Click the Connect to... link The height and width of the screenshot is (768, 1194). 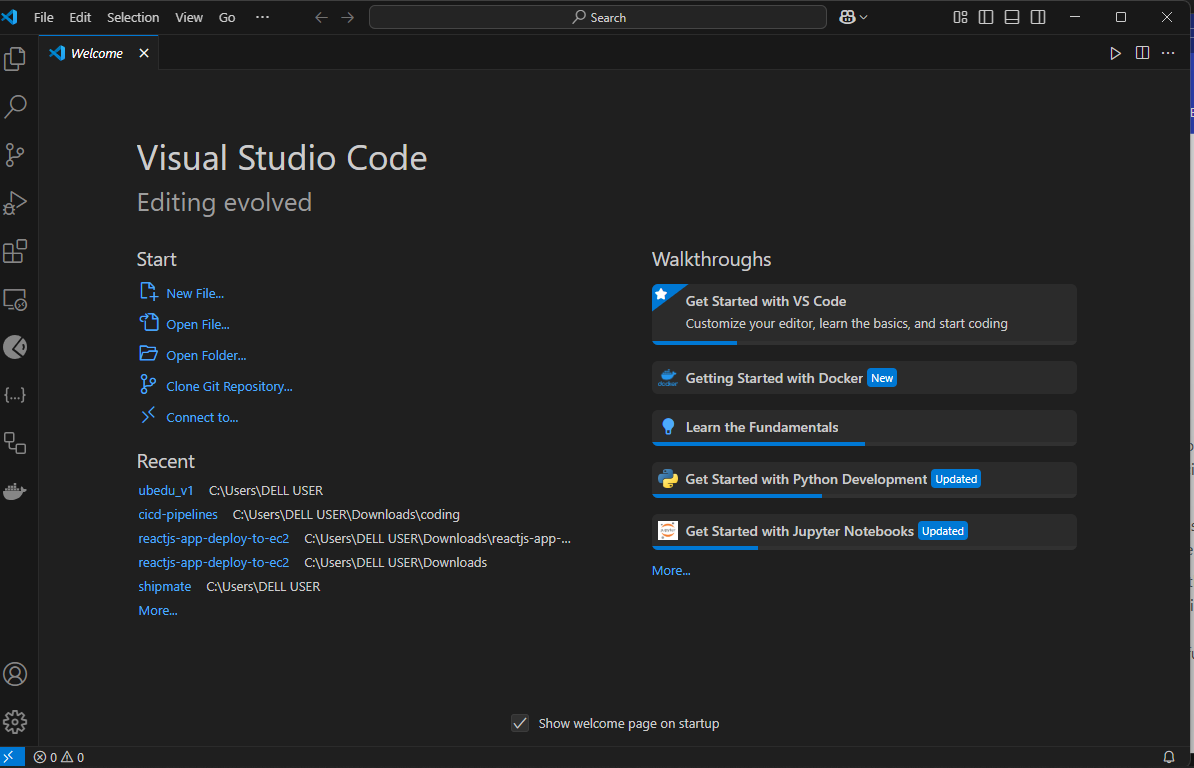(202, 417)
